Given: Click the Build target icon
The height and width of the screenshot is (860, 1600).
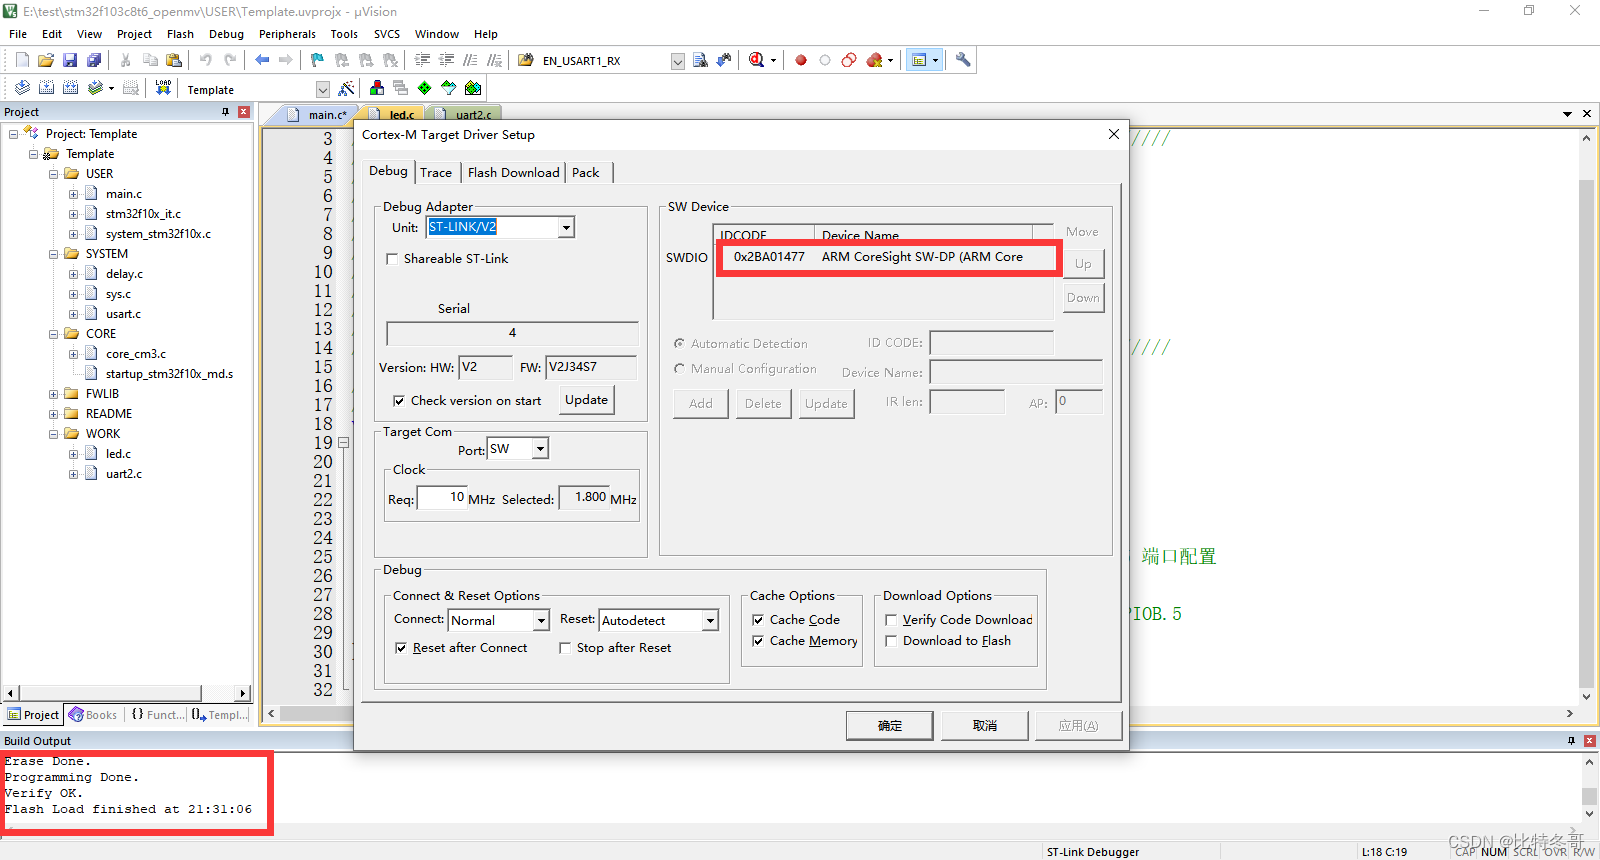Looking at the screenshot, I should coord(46,88).
